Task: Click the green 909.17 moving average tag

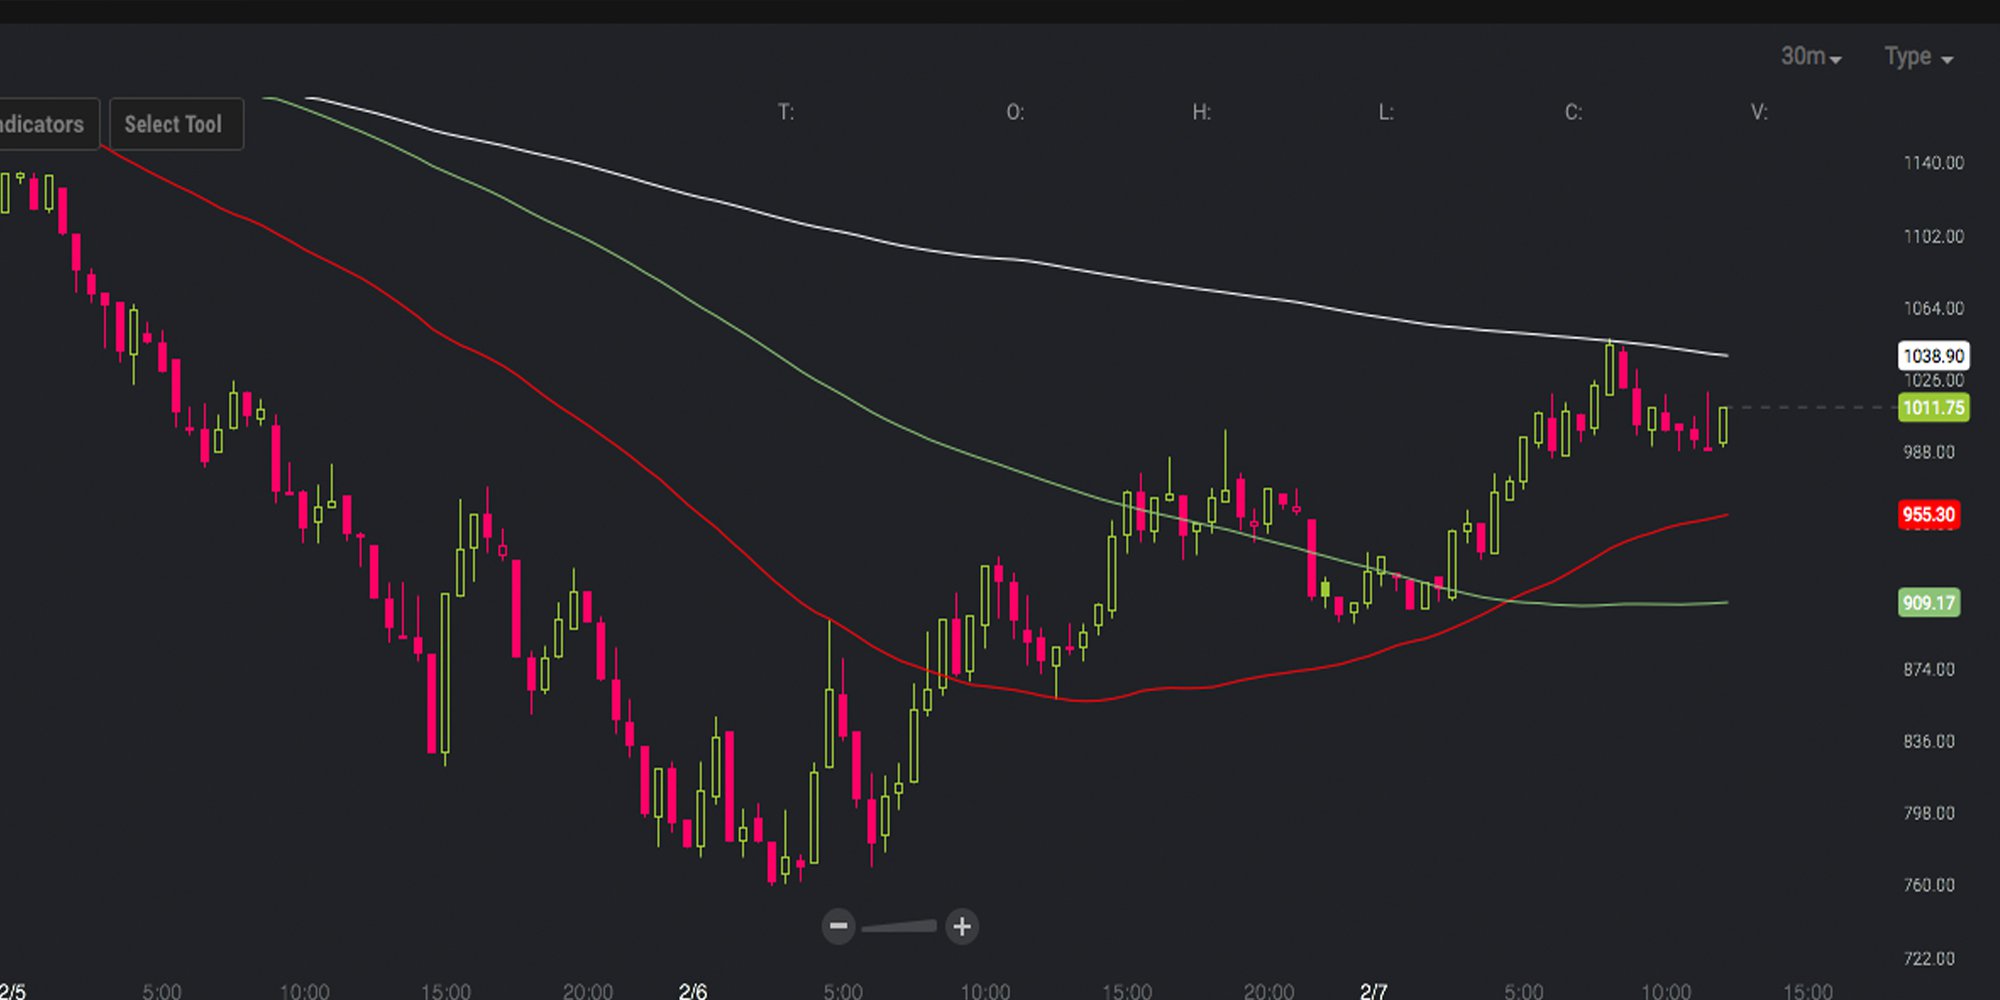Action: tap(1928, 603)
